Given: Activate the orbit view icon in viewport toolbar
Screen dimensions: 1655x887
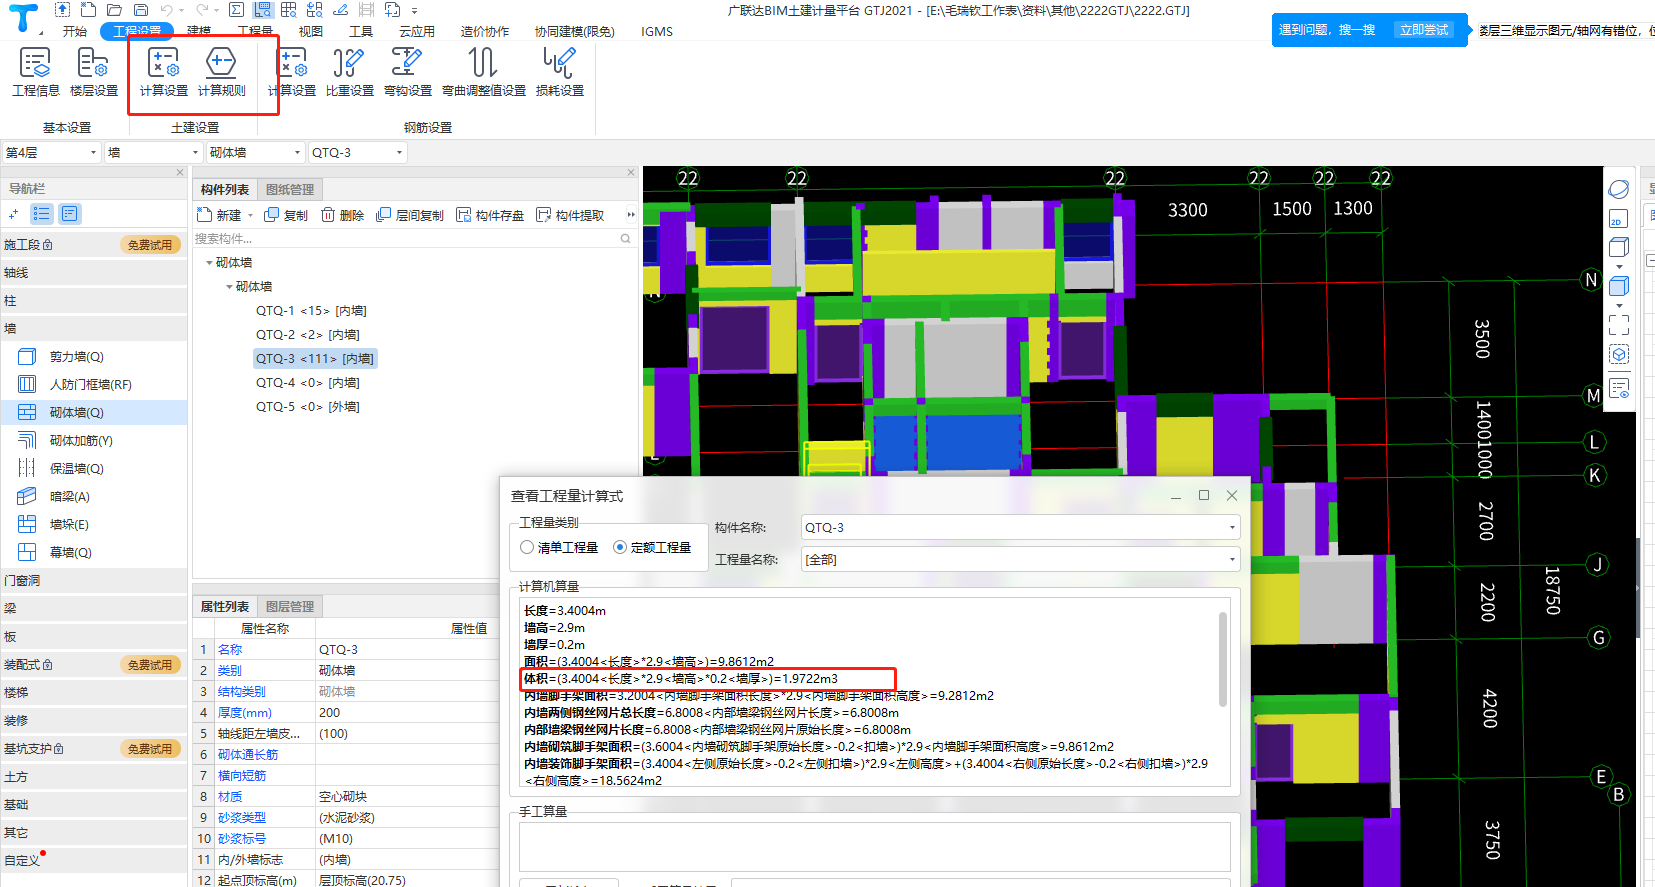Looking at the screenshot, I should tap(1619, 189).
